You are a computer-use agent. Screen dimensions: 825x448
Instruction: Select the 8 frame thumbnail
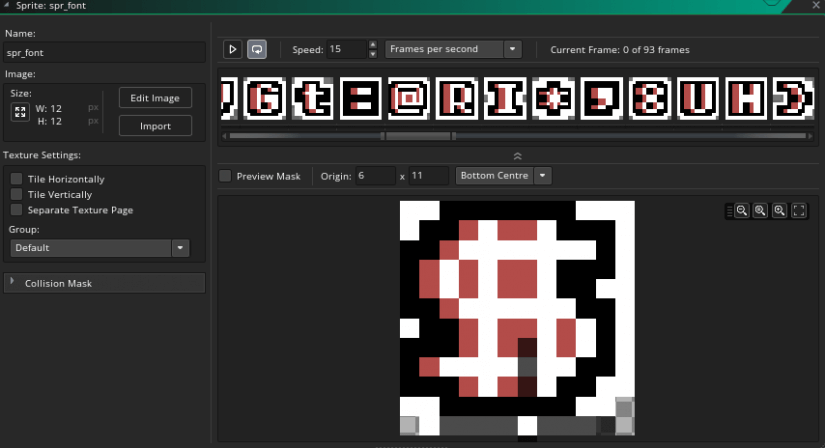coord(650,98)
